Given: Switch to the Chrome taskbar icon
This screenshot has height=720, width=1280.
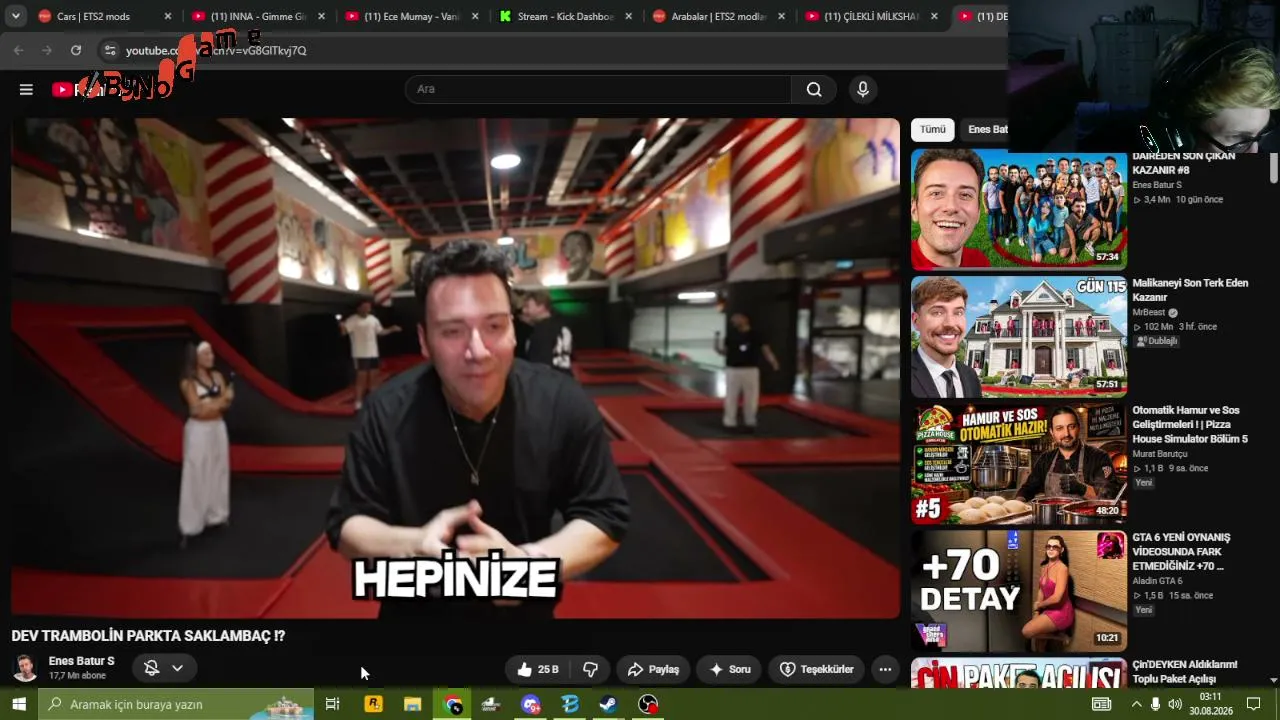Looking at the screenshot, I should coord(453,704).
